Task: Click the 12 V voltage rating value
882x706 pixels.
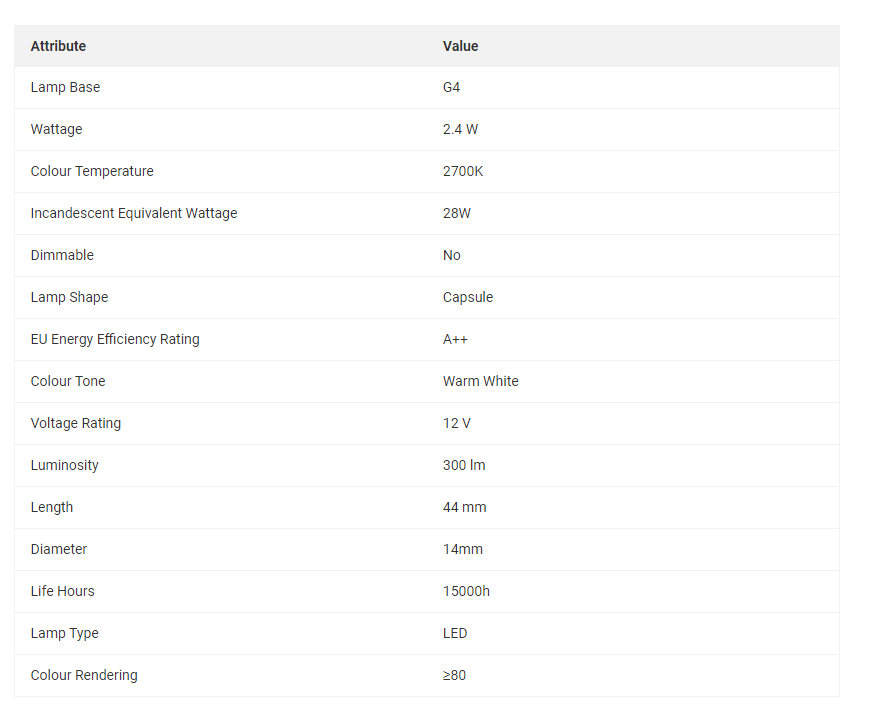Action: point(457,423)
